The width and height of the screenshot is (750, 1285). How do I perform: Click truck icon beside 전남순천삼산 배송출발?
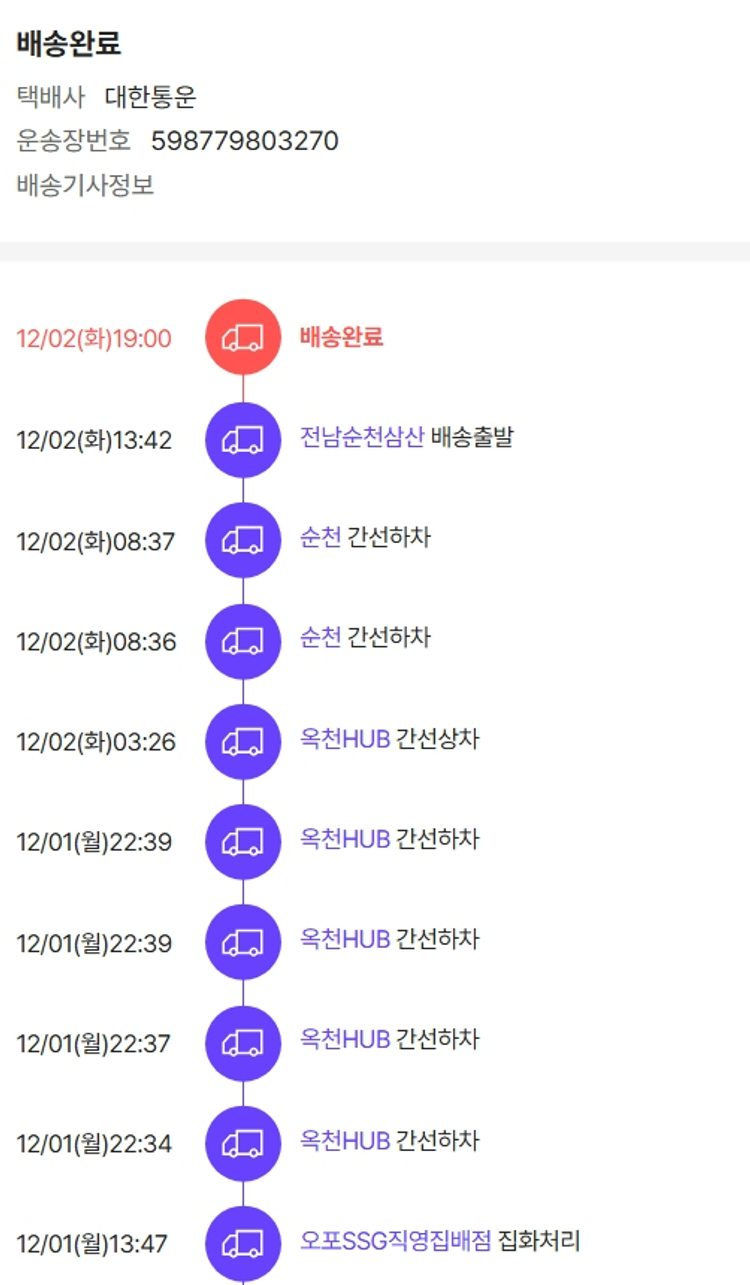[243, 439]
